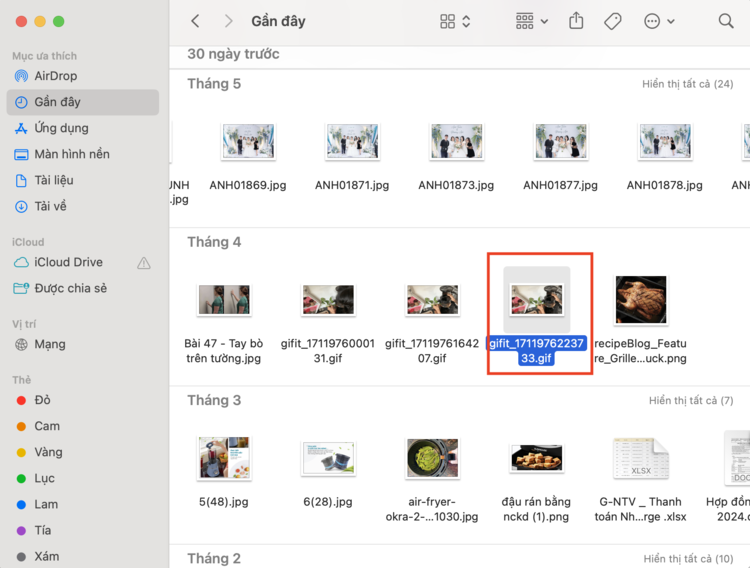Select Bài 47 - Tay bò trên tường.jpg thumbnail
This screenshot has width=750, height=568.
[x=224, y=300]
